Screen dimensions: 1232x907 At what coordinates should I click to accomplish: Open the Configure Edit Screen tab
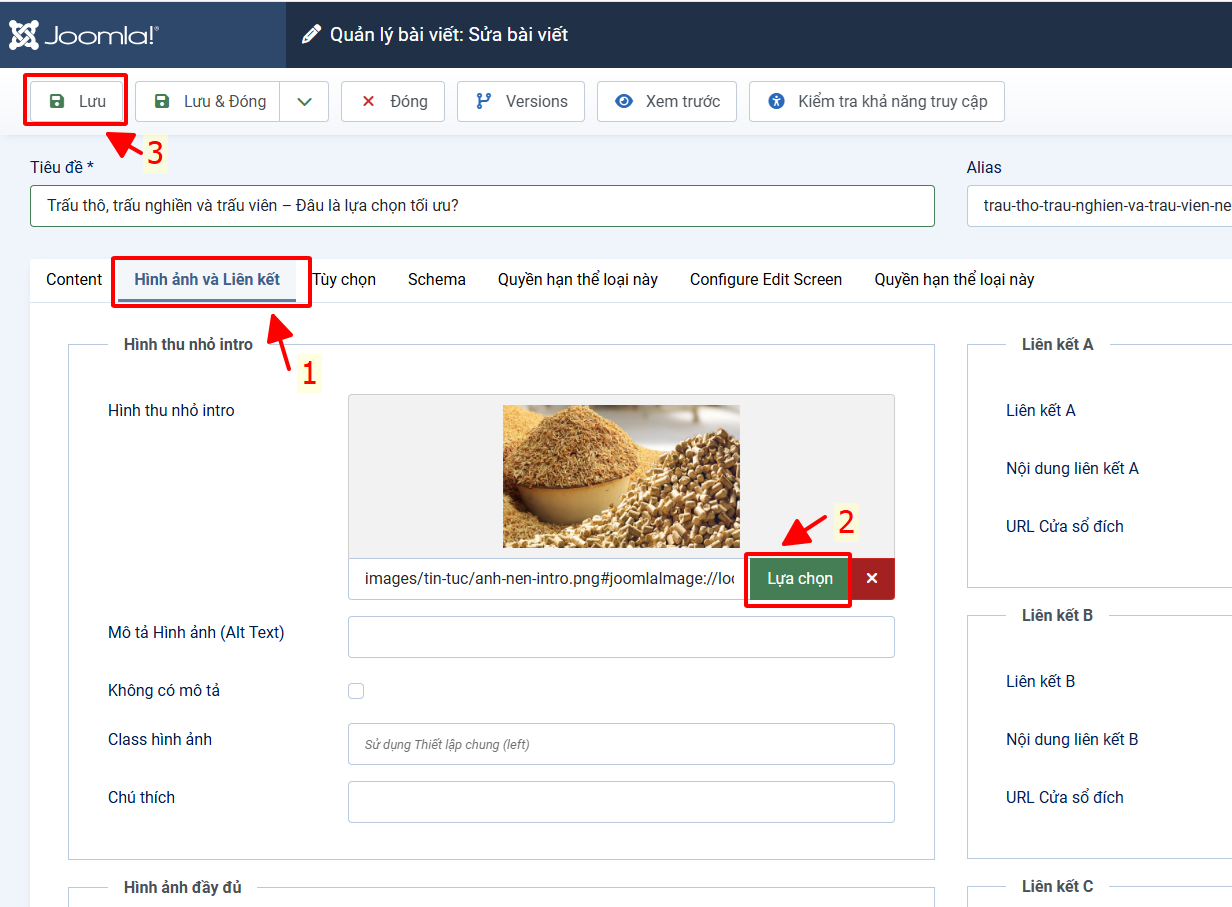point(765,280)
